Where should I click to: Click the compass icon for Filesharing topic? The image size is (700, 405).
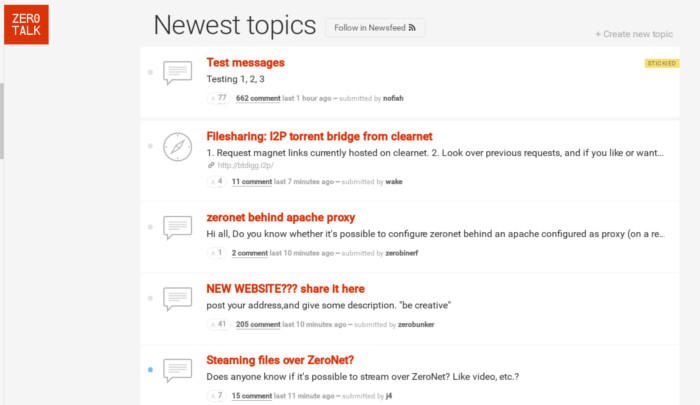click(x=177, y=146)
